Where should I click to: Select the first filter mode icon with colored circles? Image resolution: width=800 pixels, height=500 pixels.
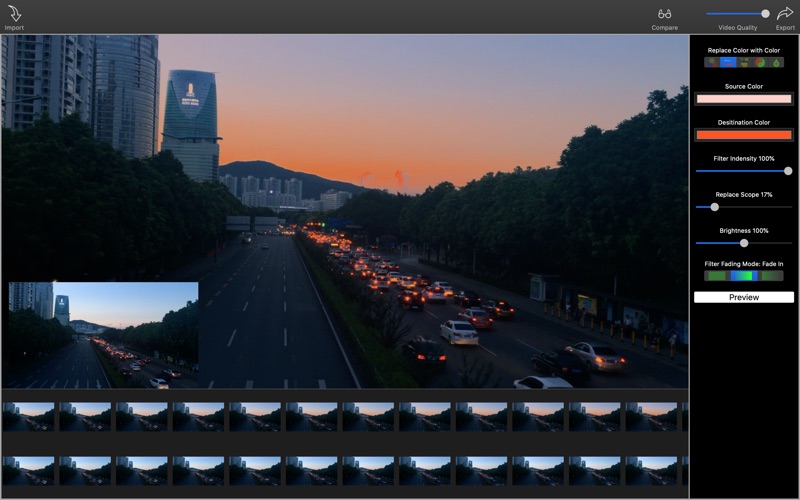(712, 62)
